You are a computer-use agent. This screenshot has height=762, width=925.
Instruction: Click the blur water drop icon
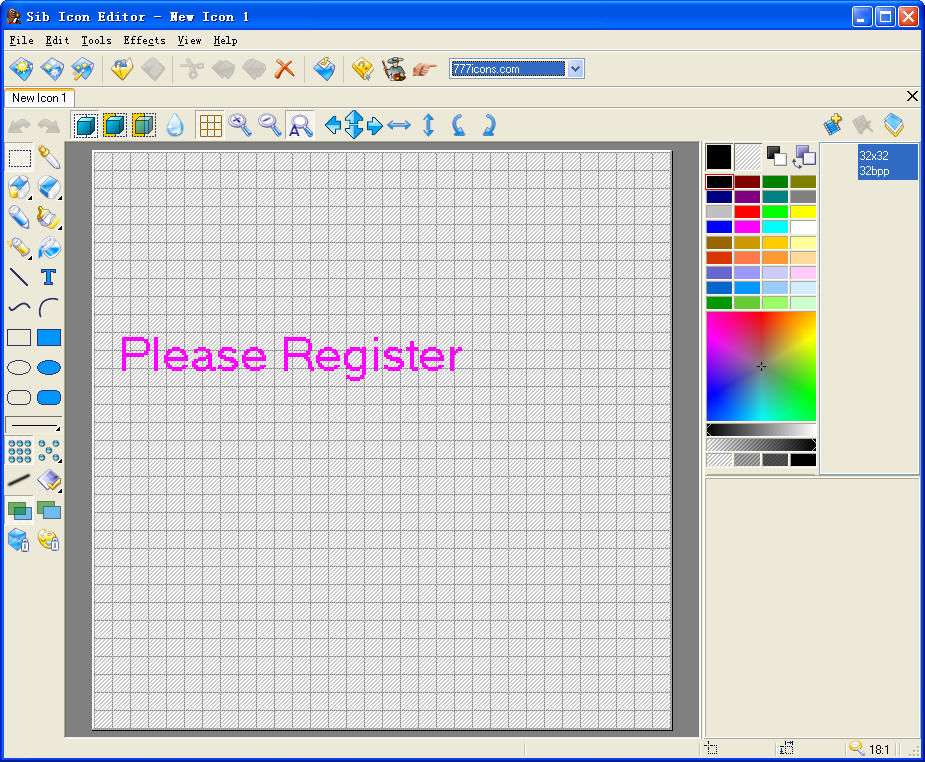[x=175, y=125]
